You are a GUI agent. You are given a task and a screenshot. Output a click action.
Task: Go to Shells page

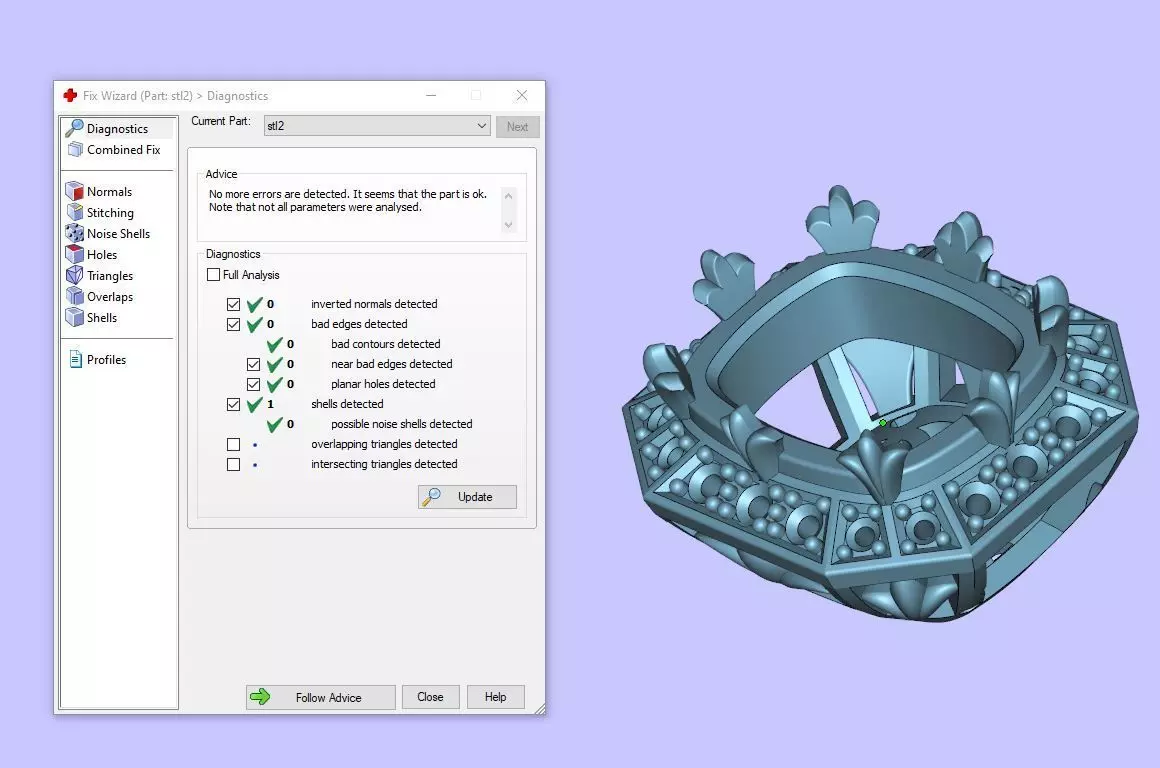click(101, 317)
